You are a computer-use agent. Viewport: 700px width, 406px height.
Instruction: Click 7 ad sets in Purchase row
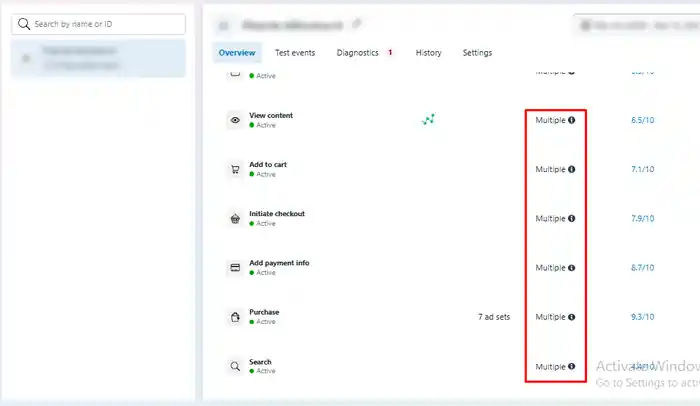pos(494,317)
